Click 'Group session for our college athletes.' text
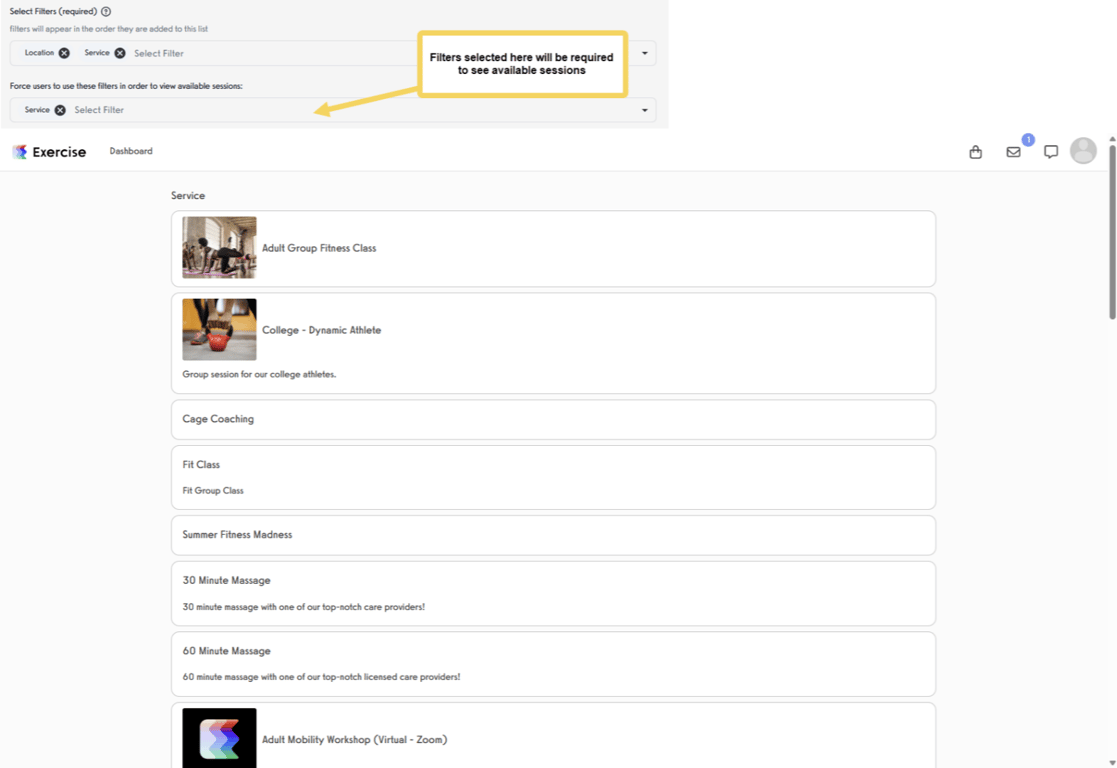The width and height of the screenshot is (1117, 768). tap(259, 374)
